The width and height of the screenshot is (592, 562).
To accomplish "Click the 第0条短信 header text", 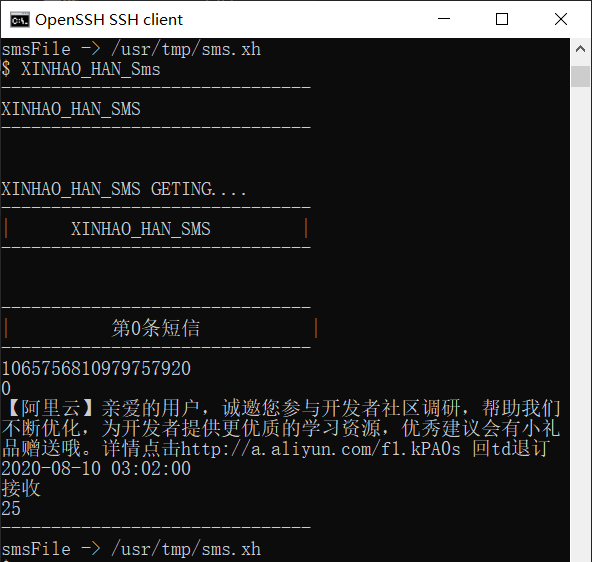I will [156, 328].
